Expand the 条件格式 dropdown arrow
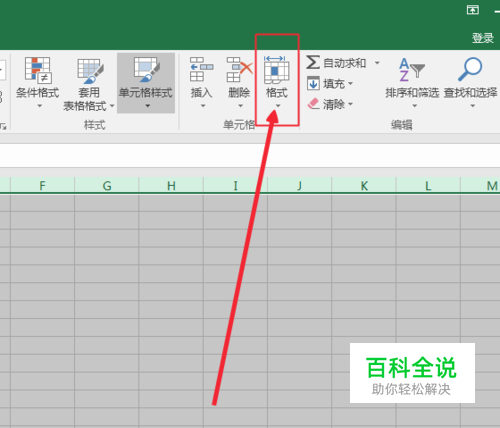This screenshot has width=500, height=428. pyautogui.click(x=40, y=106)
